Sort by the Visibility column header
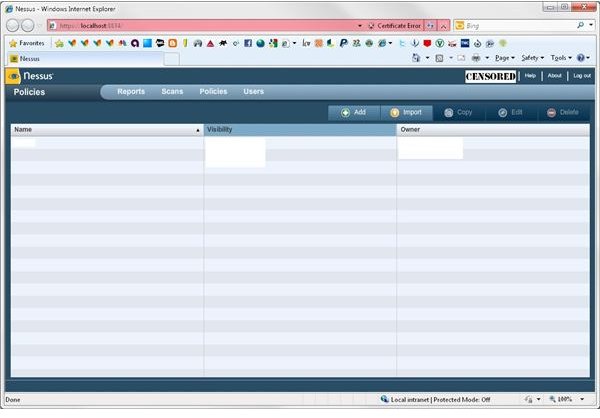The height and width of the screenshot is (418, 600). coord(300,130)
